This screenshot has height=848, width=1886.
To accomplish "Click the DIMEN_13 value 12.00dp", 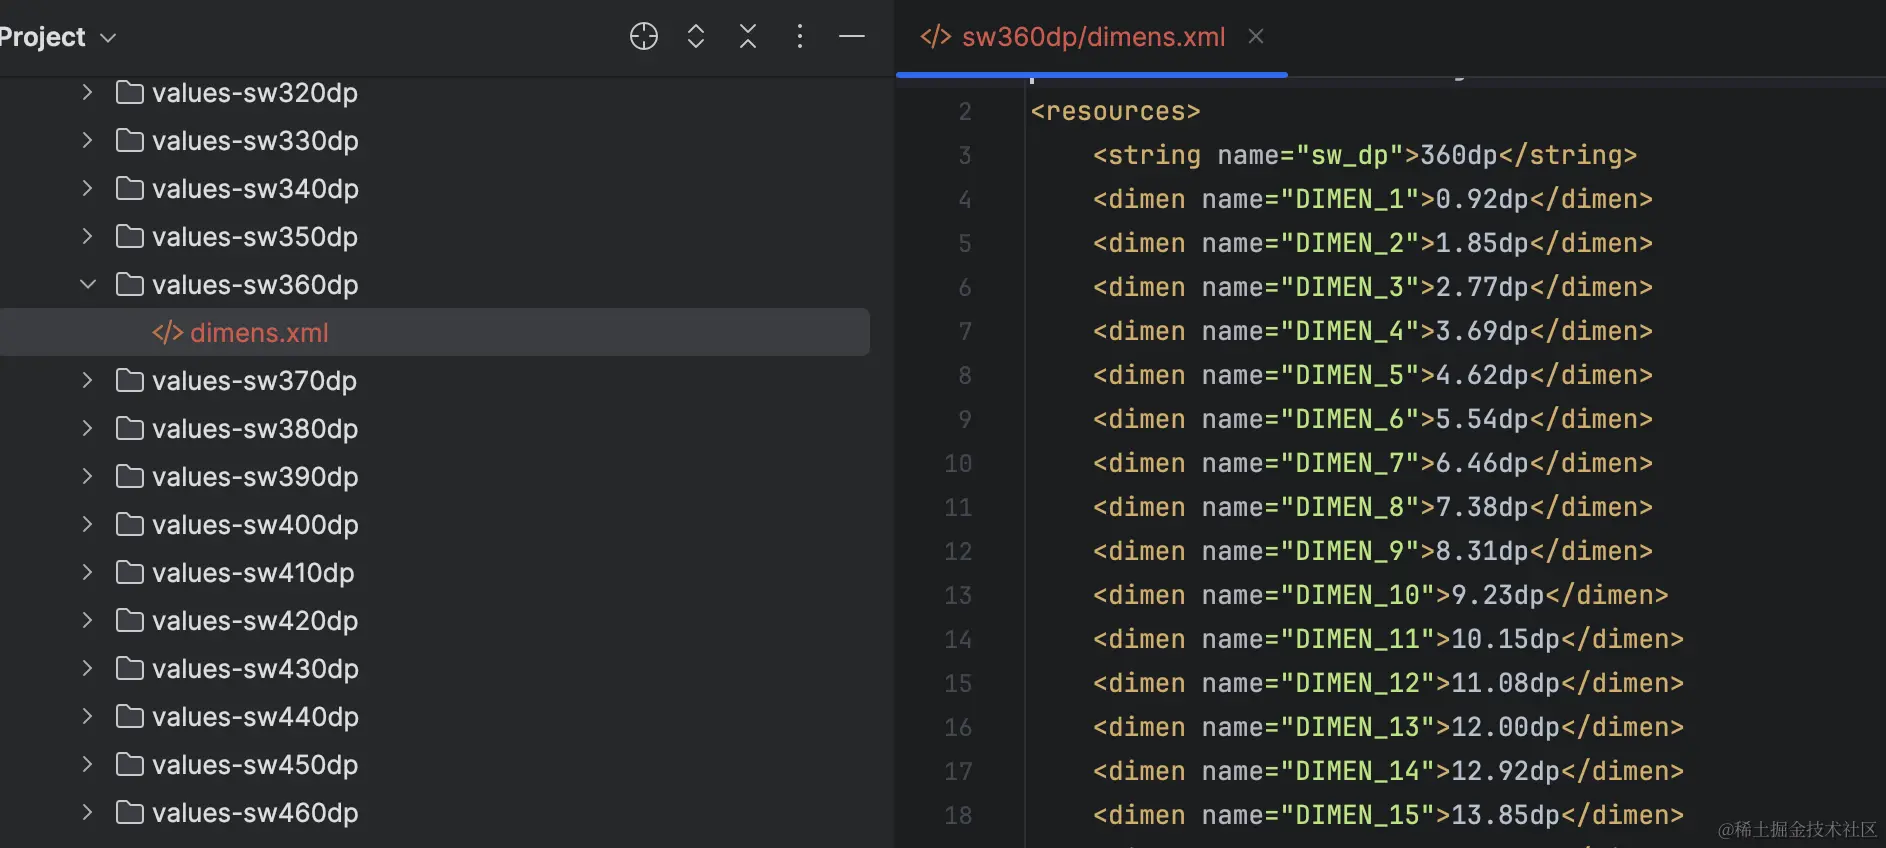I will tap(1506, 727).
